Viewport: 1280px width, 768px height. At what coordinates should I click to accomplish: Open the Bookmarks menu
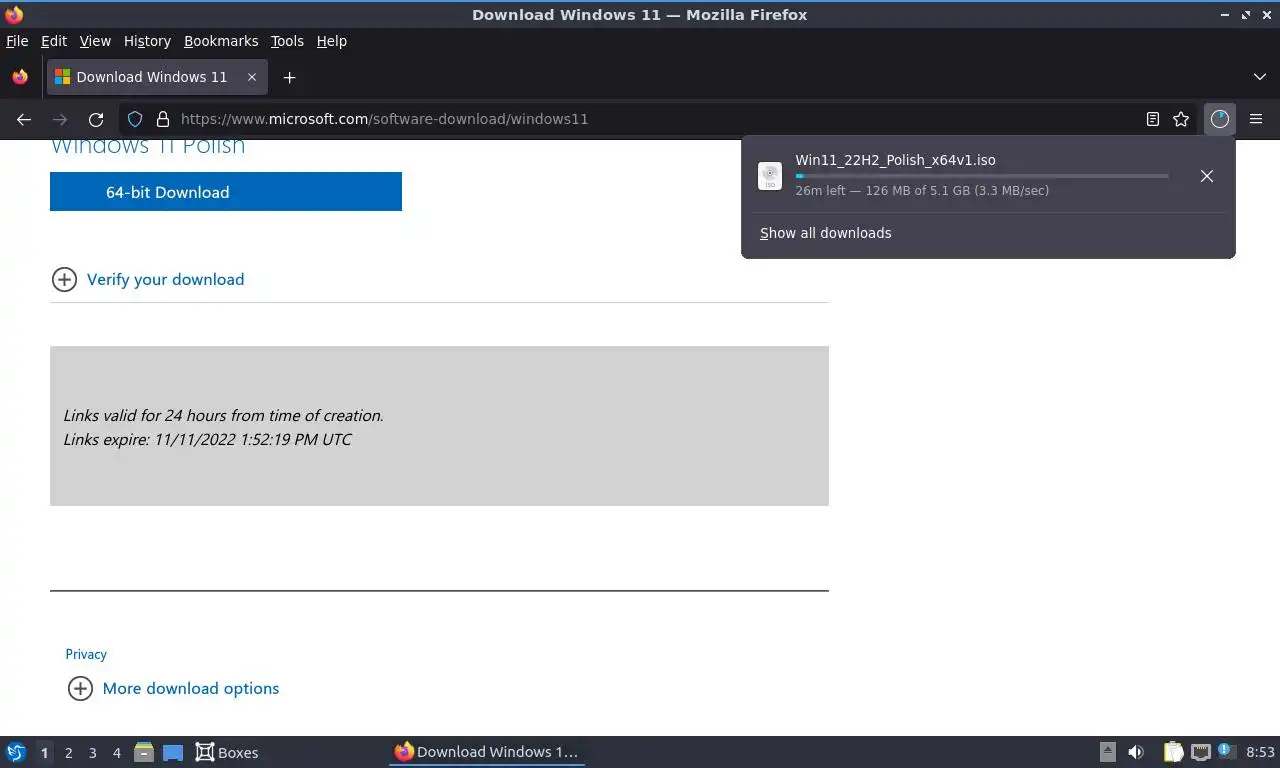[221, 41]
